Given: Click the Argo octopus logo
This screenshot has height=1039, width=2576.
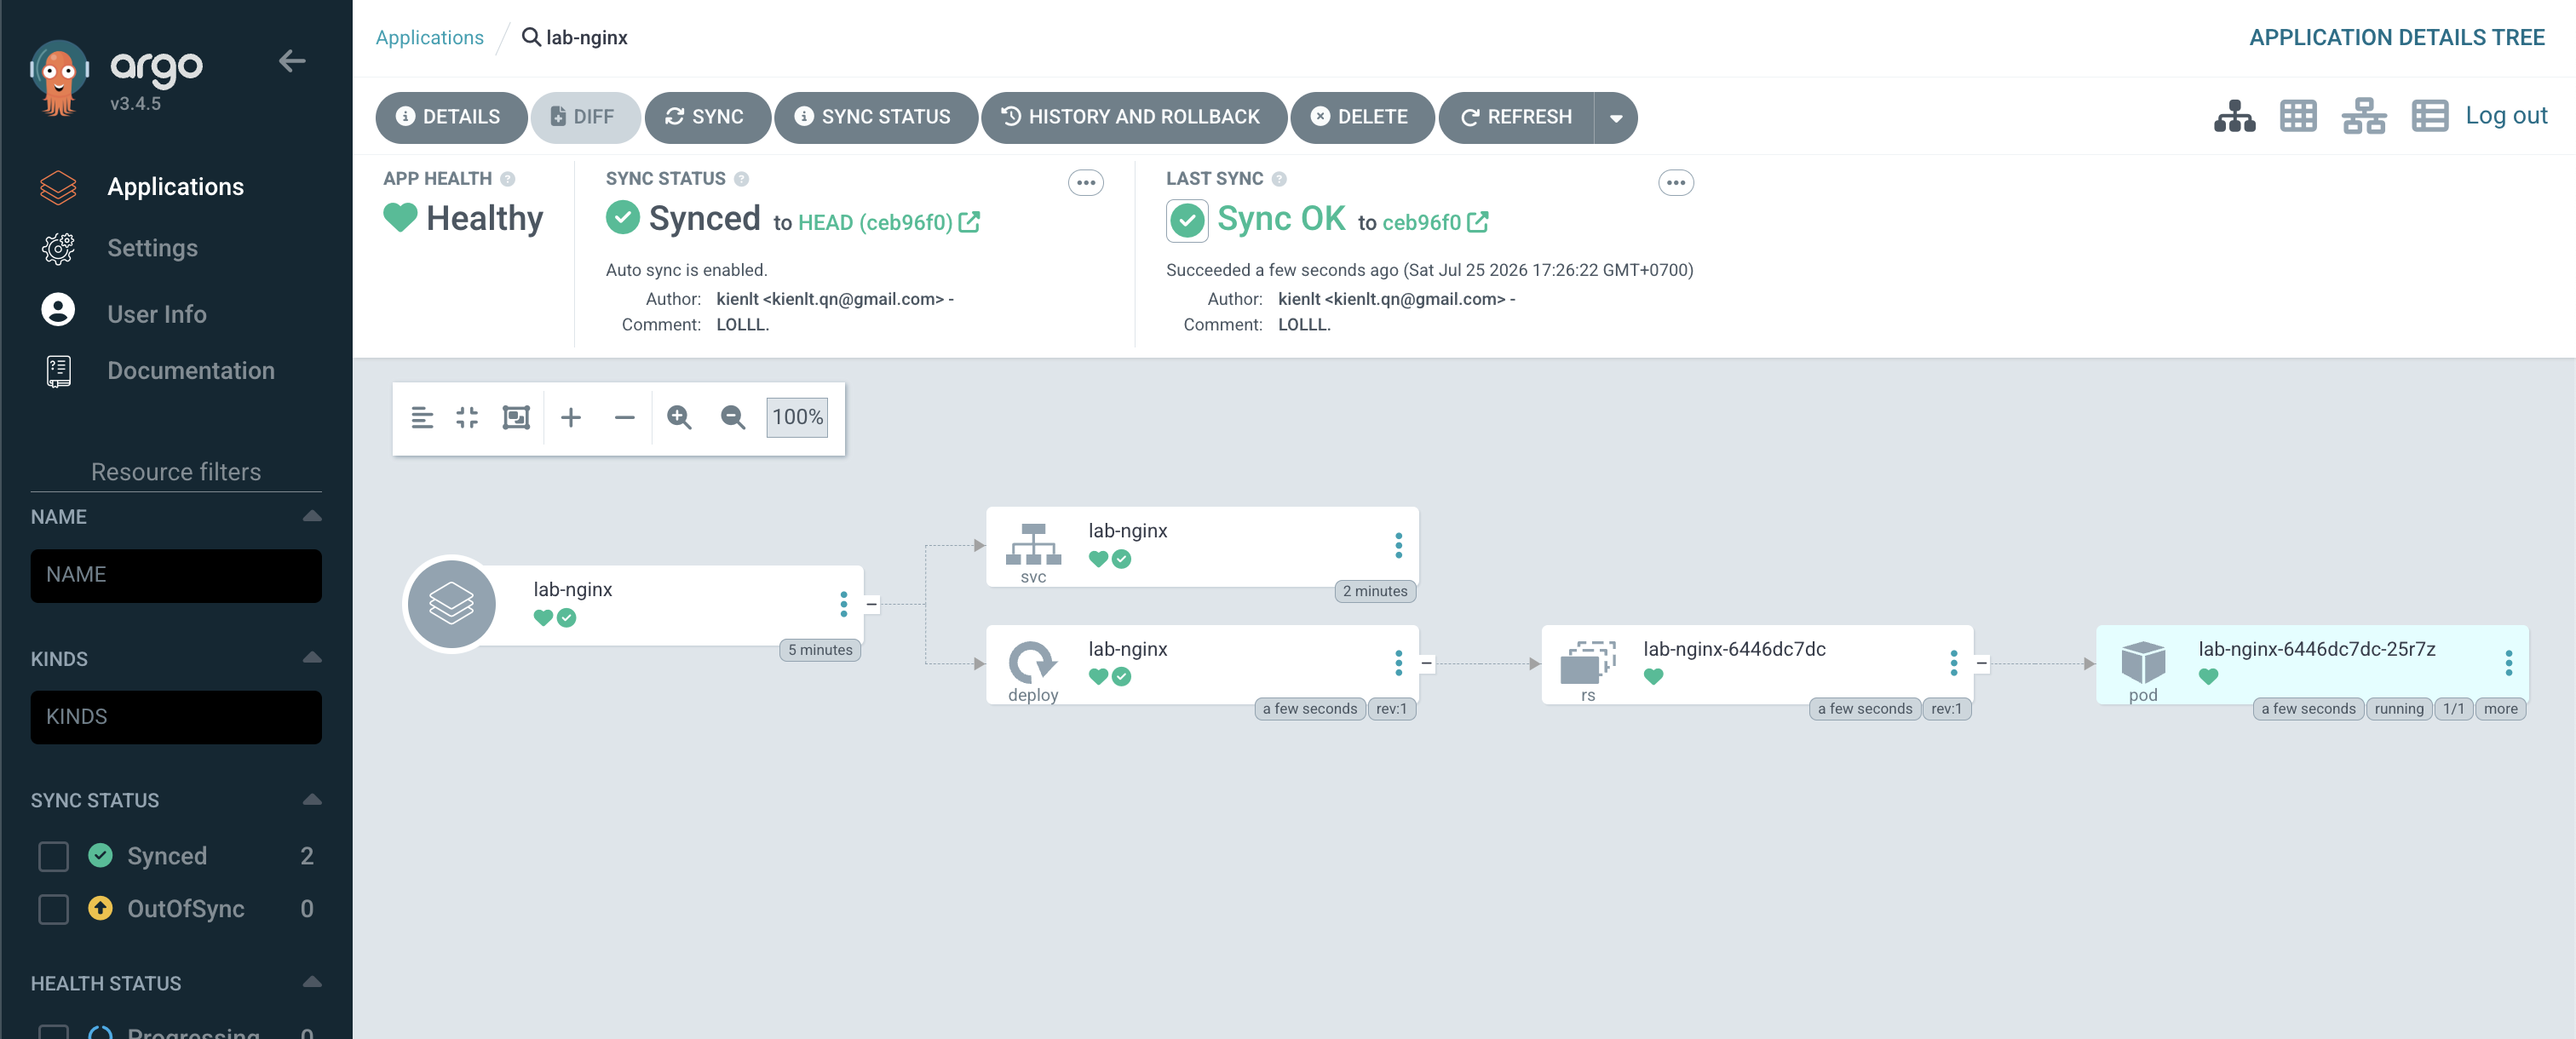Looking at the screenshot, I should click(59, 79).
